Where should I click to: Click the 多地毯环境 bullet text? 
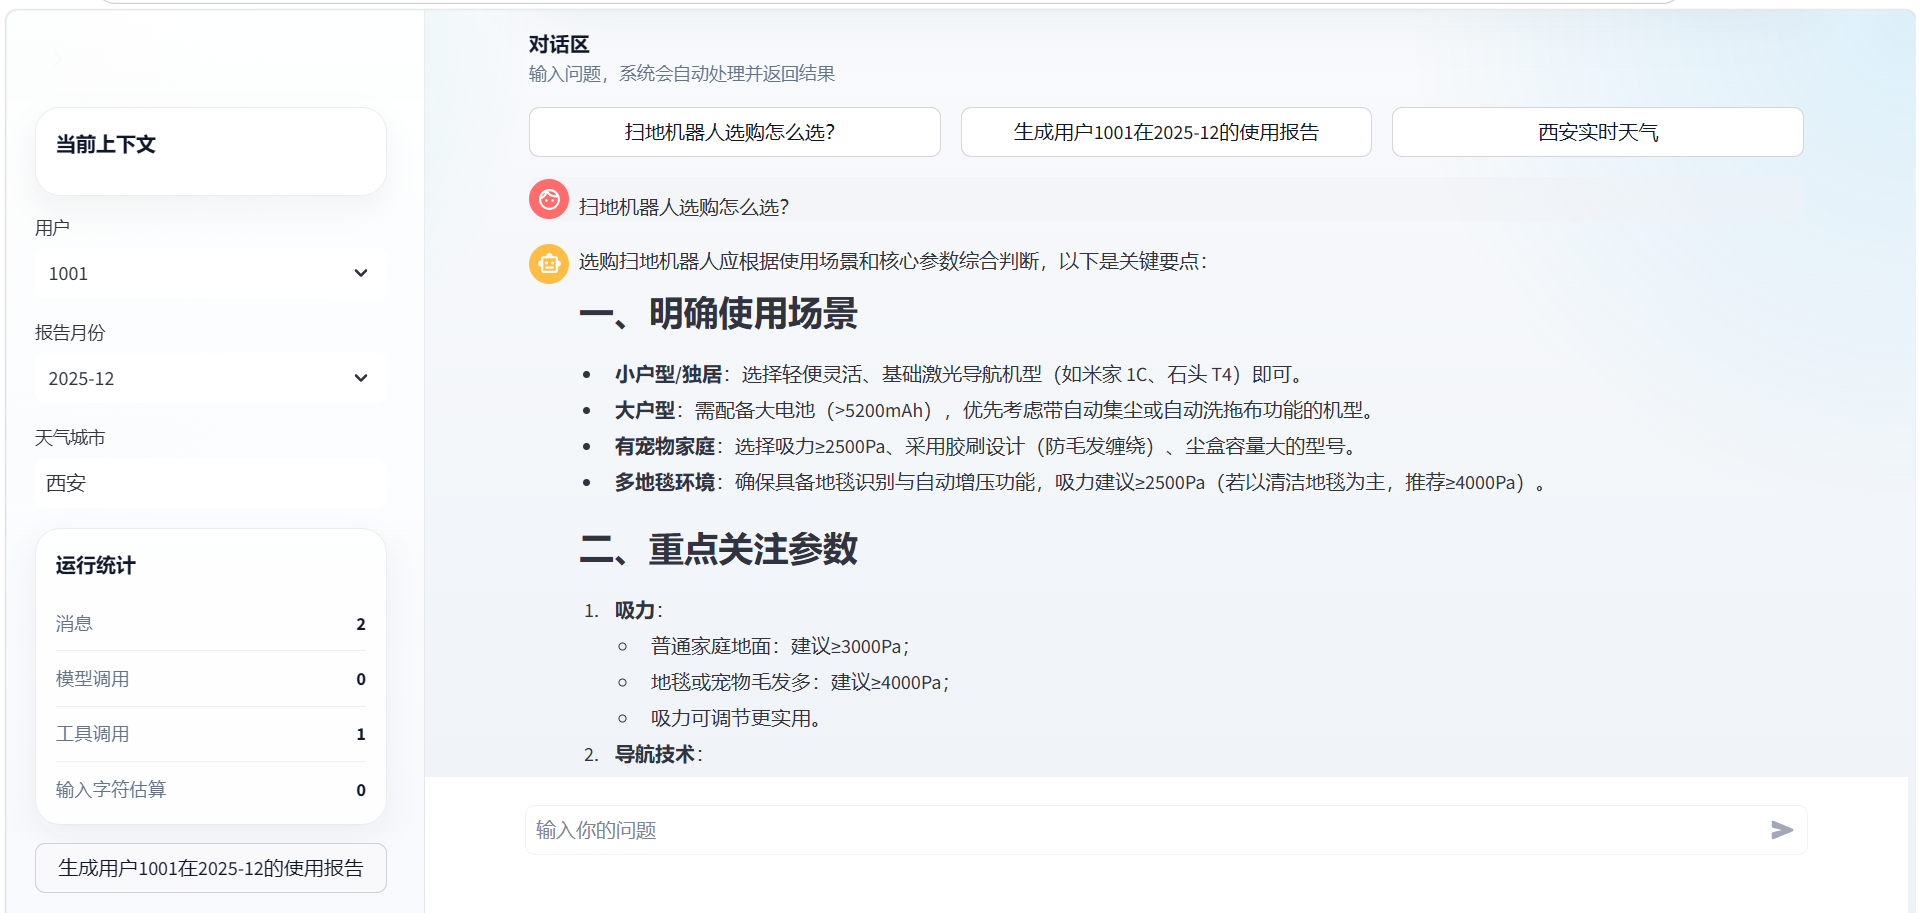pos(1081,482)
